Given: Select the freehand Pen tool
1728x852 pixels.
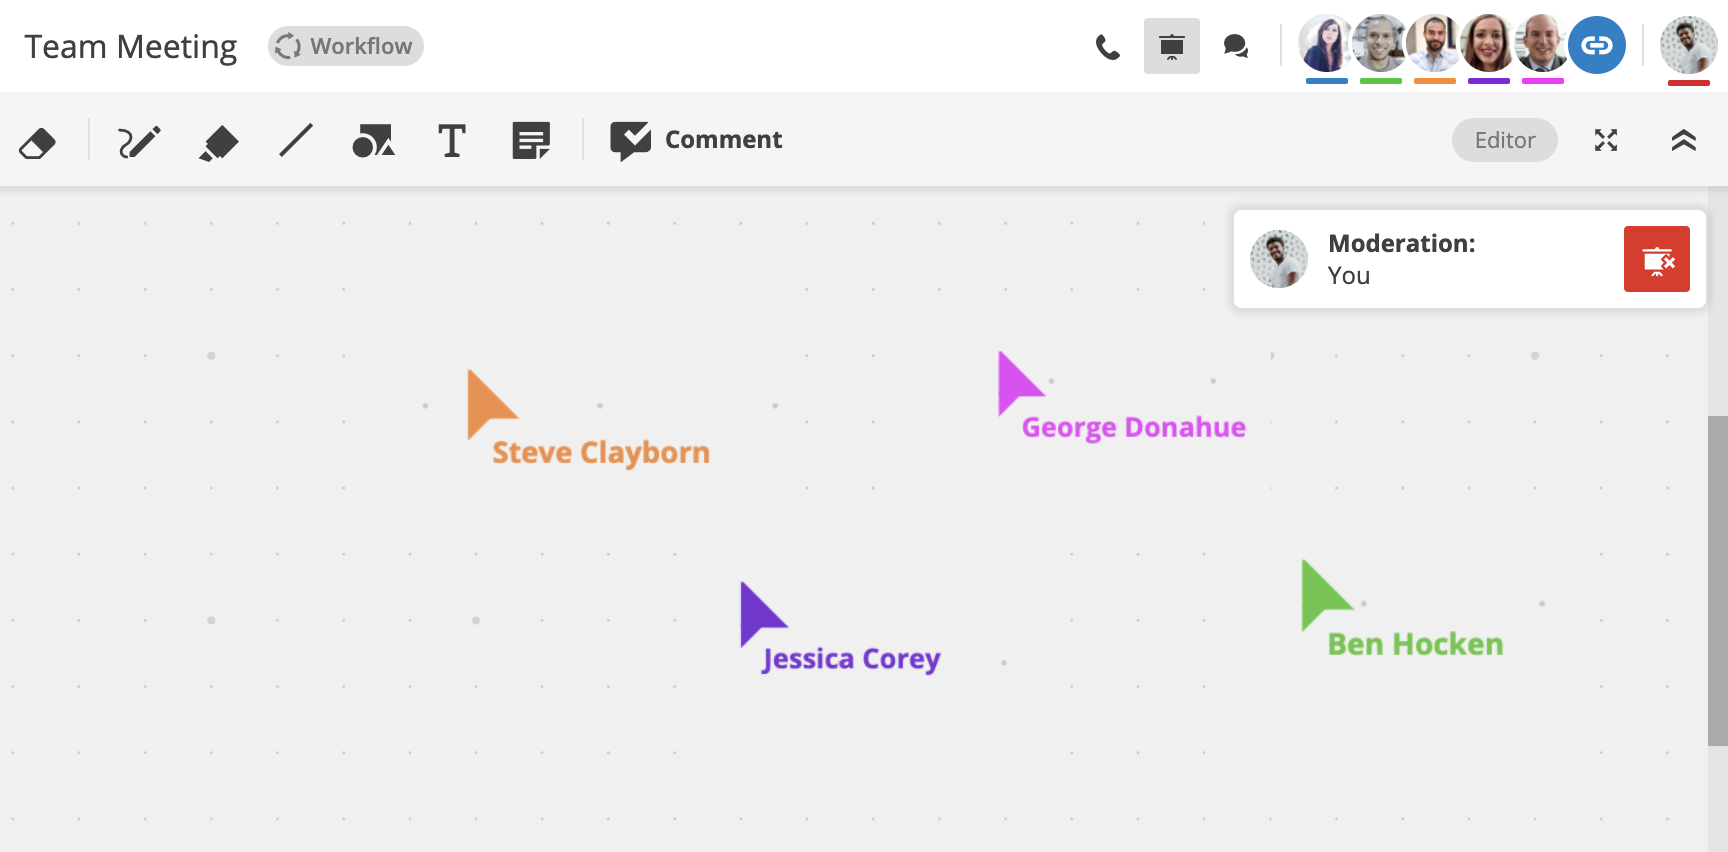Looking at the screenshot, I should [139, 142].
